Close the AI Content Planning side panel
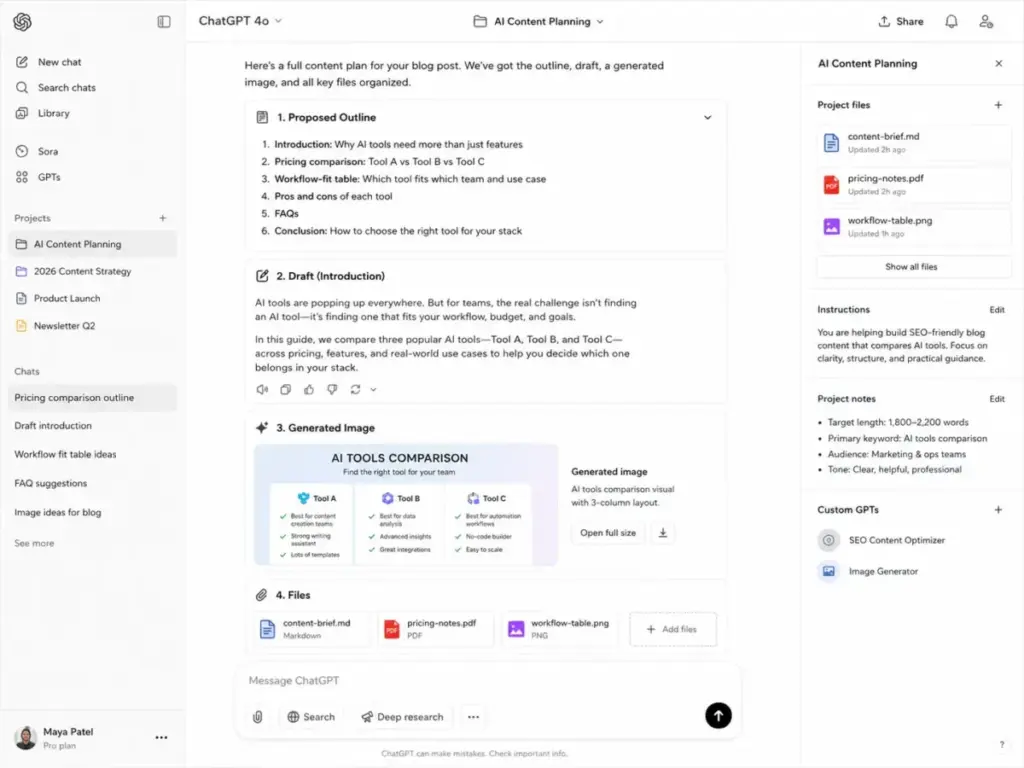This screenshot has width=1024, height=768. [x=999, y=63]
